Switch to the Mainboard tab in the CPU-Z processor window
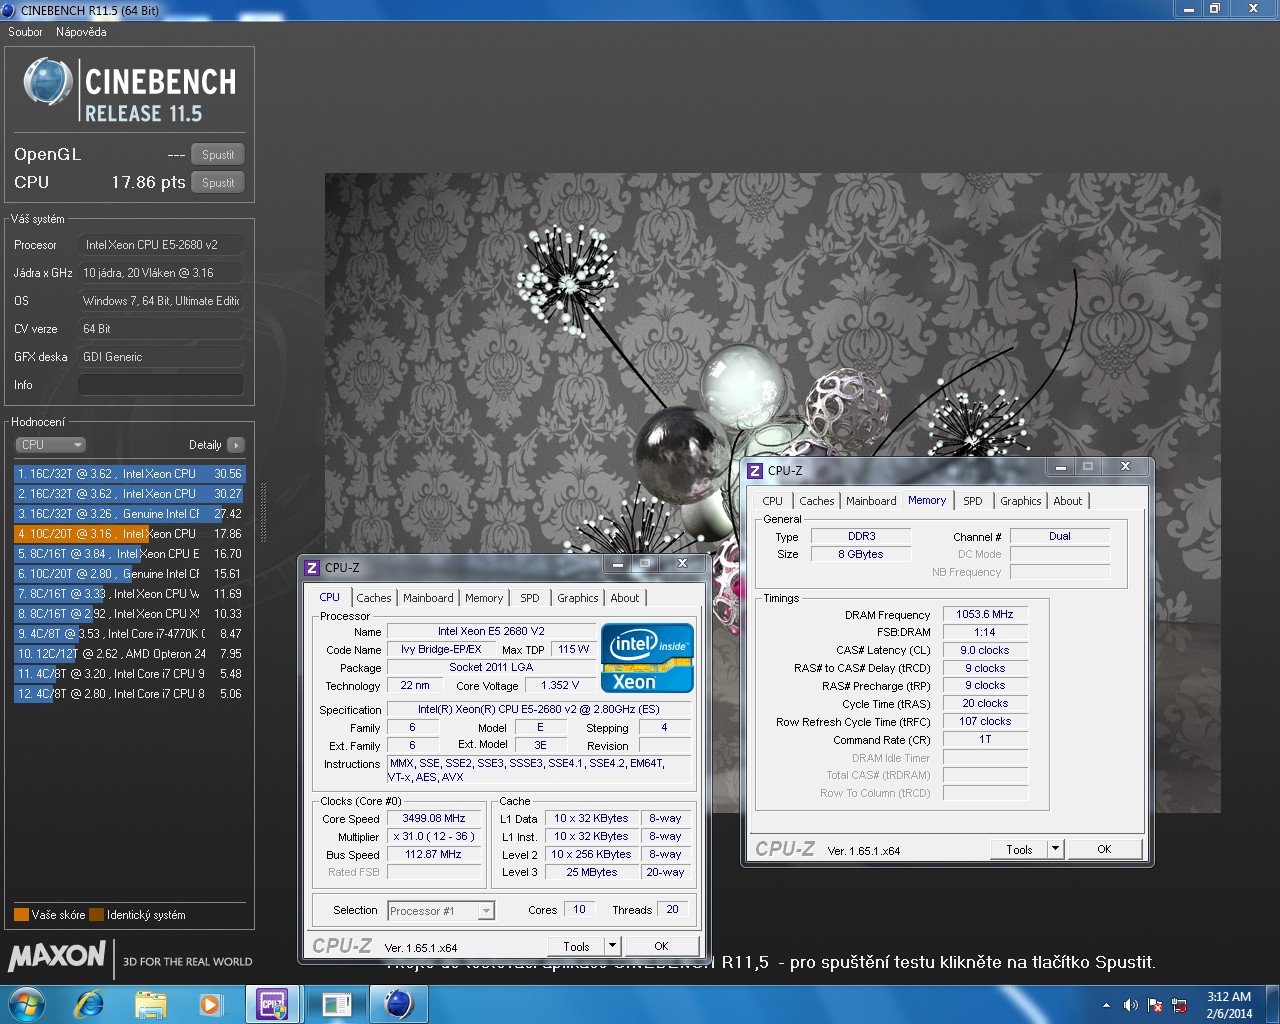The image size is (1280, 1024). [x=428, y=598]
